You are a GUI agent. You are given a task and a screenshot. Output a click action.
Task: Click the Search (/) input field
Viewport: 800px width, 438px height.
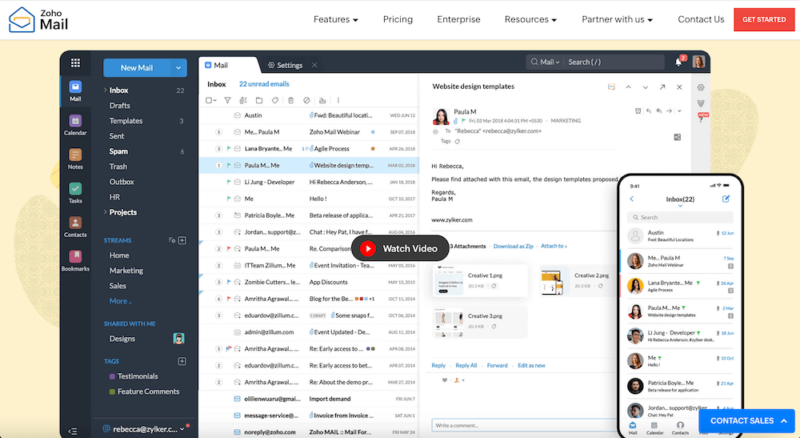click(614, 62)
